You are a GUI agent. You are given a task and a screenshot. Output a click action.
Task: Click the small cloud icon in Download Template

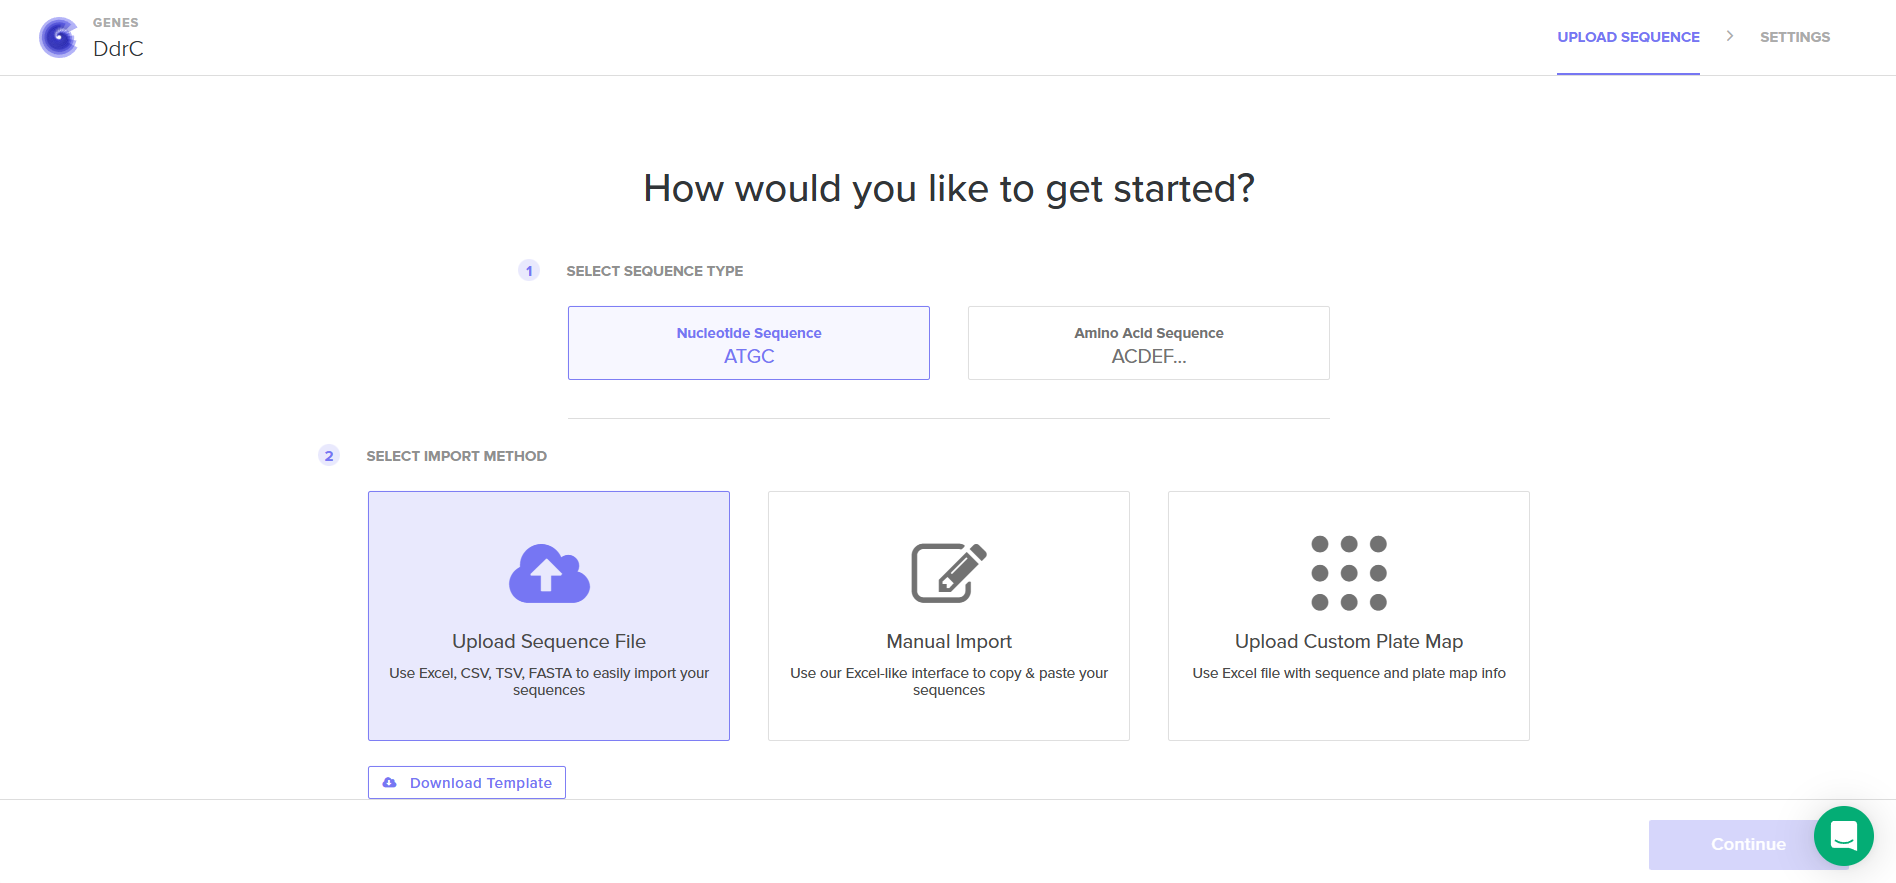pos(390,783)
